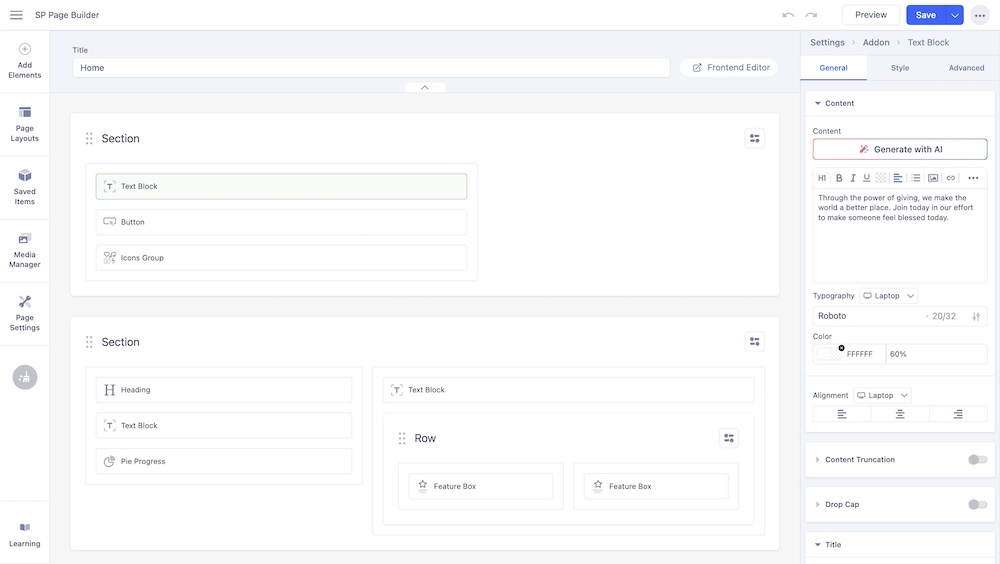Undo the last action
Screen dimensions: 1000x564
[x=788, y=15]
